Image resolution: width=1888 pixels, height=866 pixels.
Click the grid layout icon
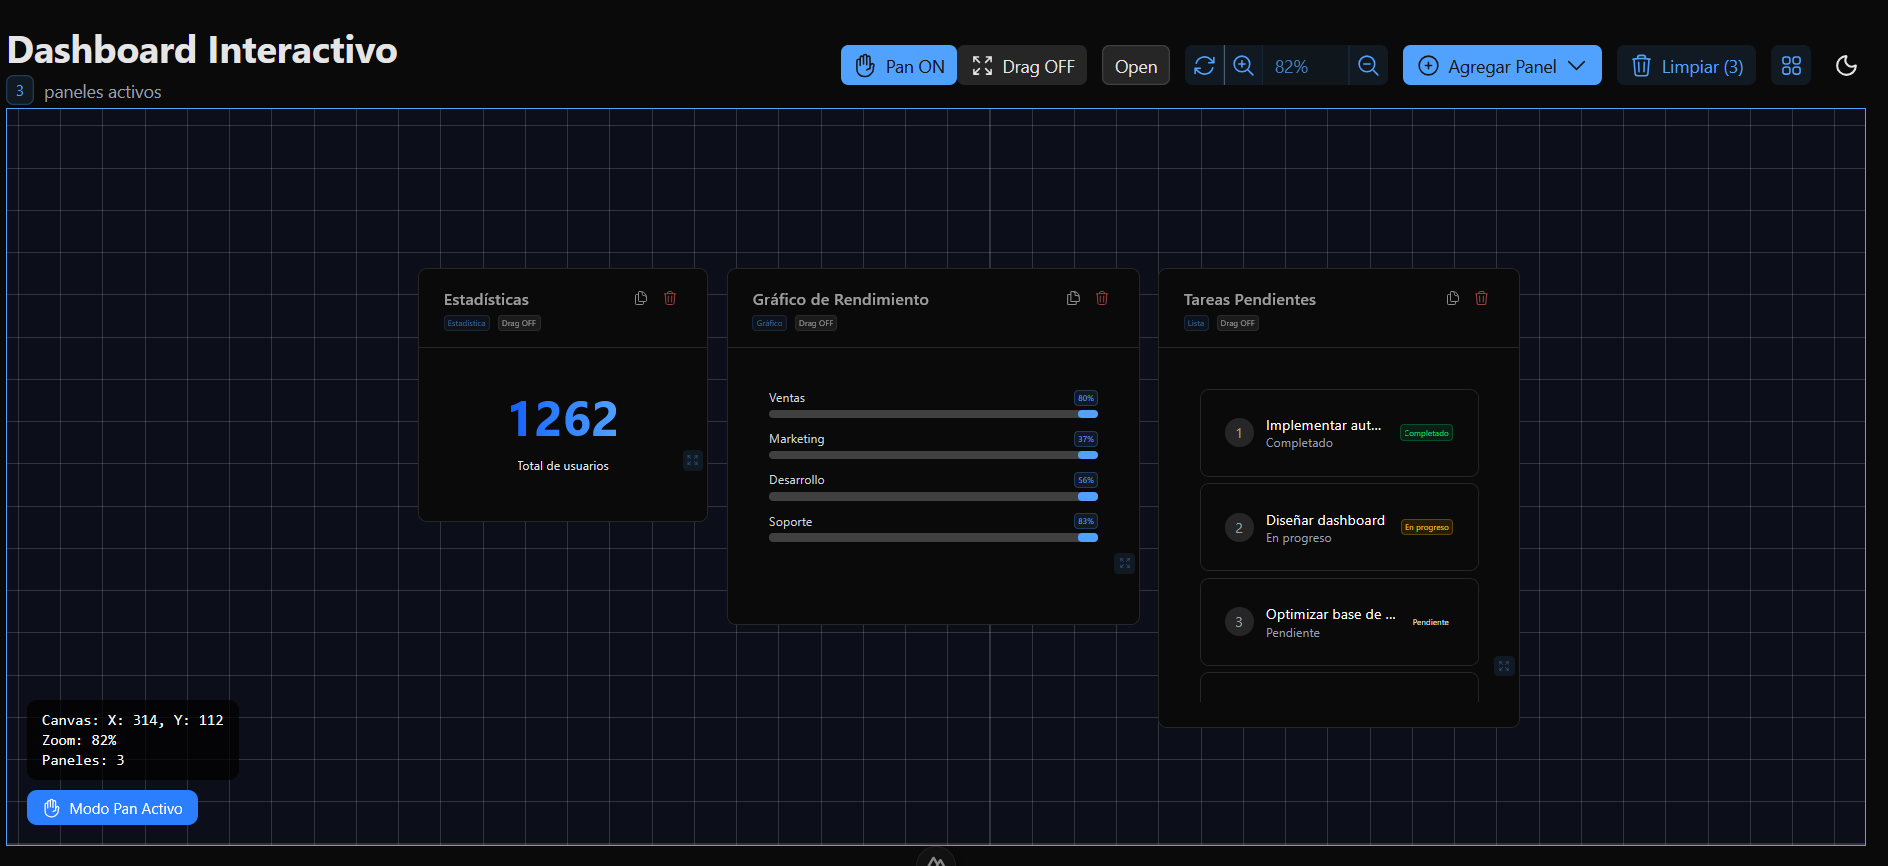coord(1791,66)
